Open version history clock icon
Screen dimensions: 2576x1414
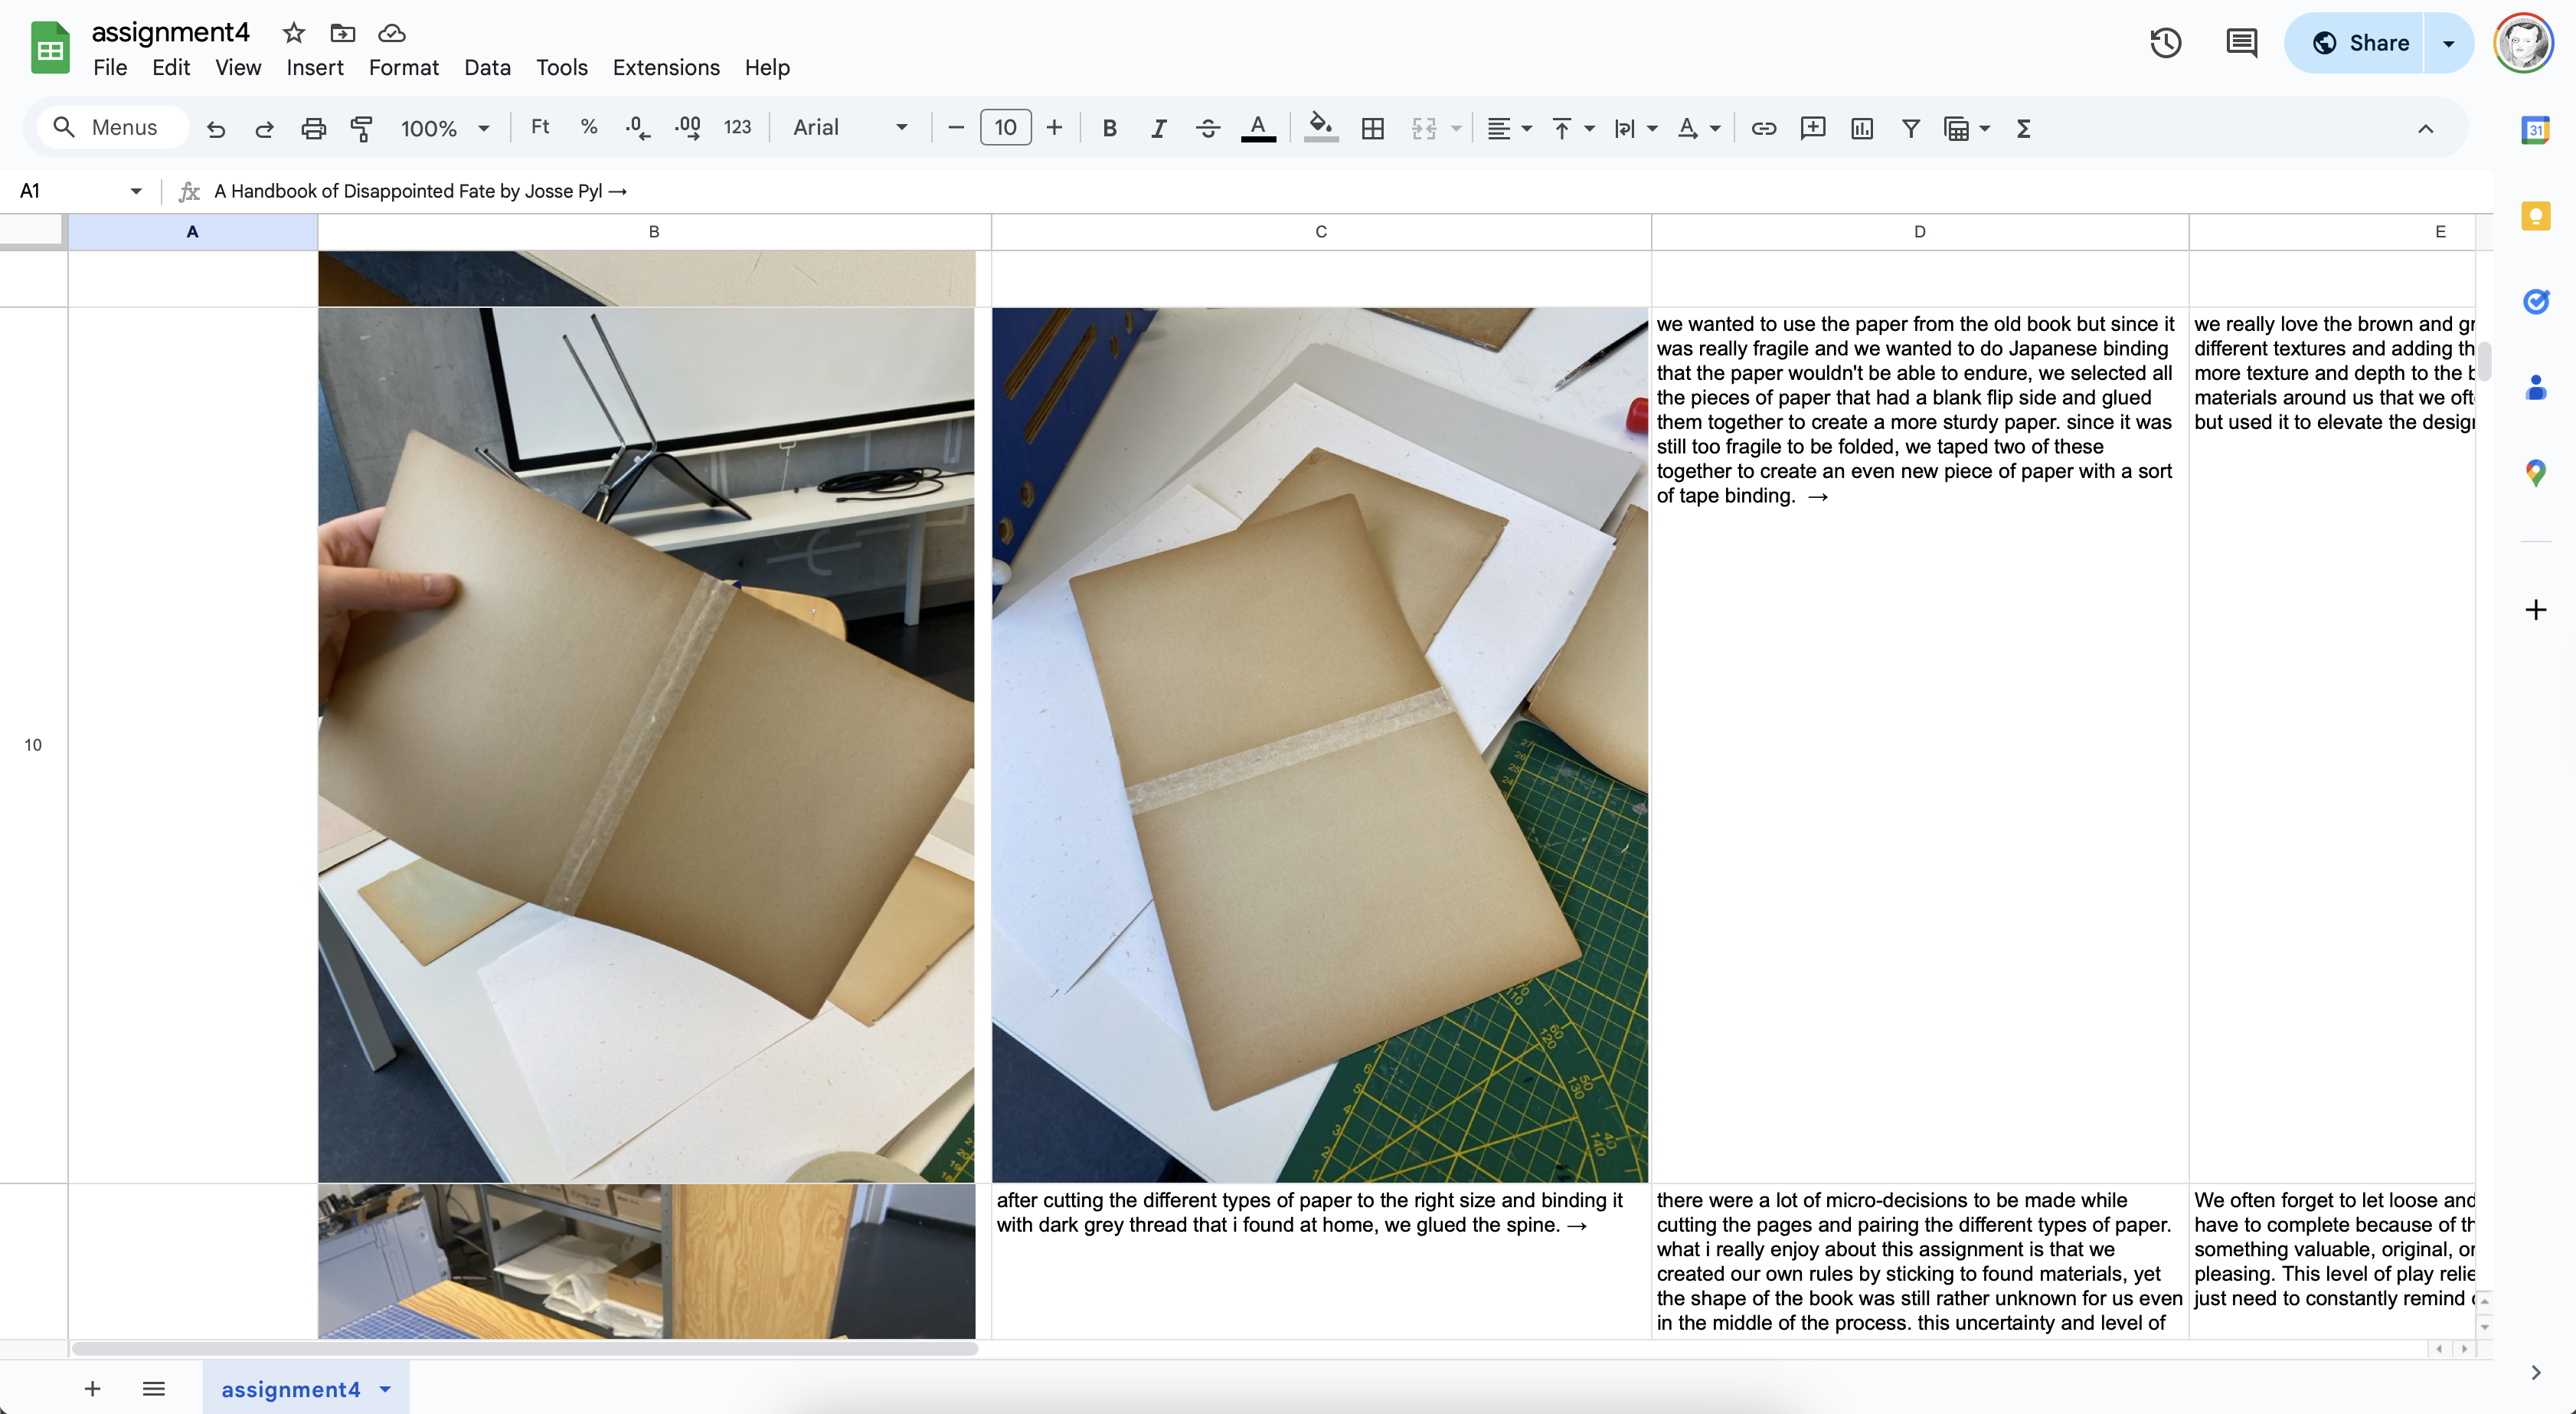pyautogui.click(x=2165, y=43)
